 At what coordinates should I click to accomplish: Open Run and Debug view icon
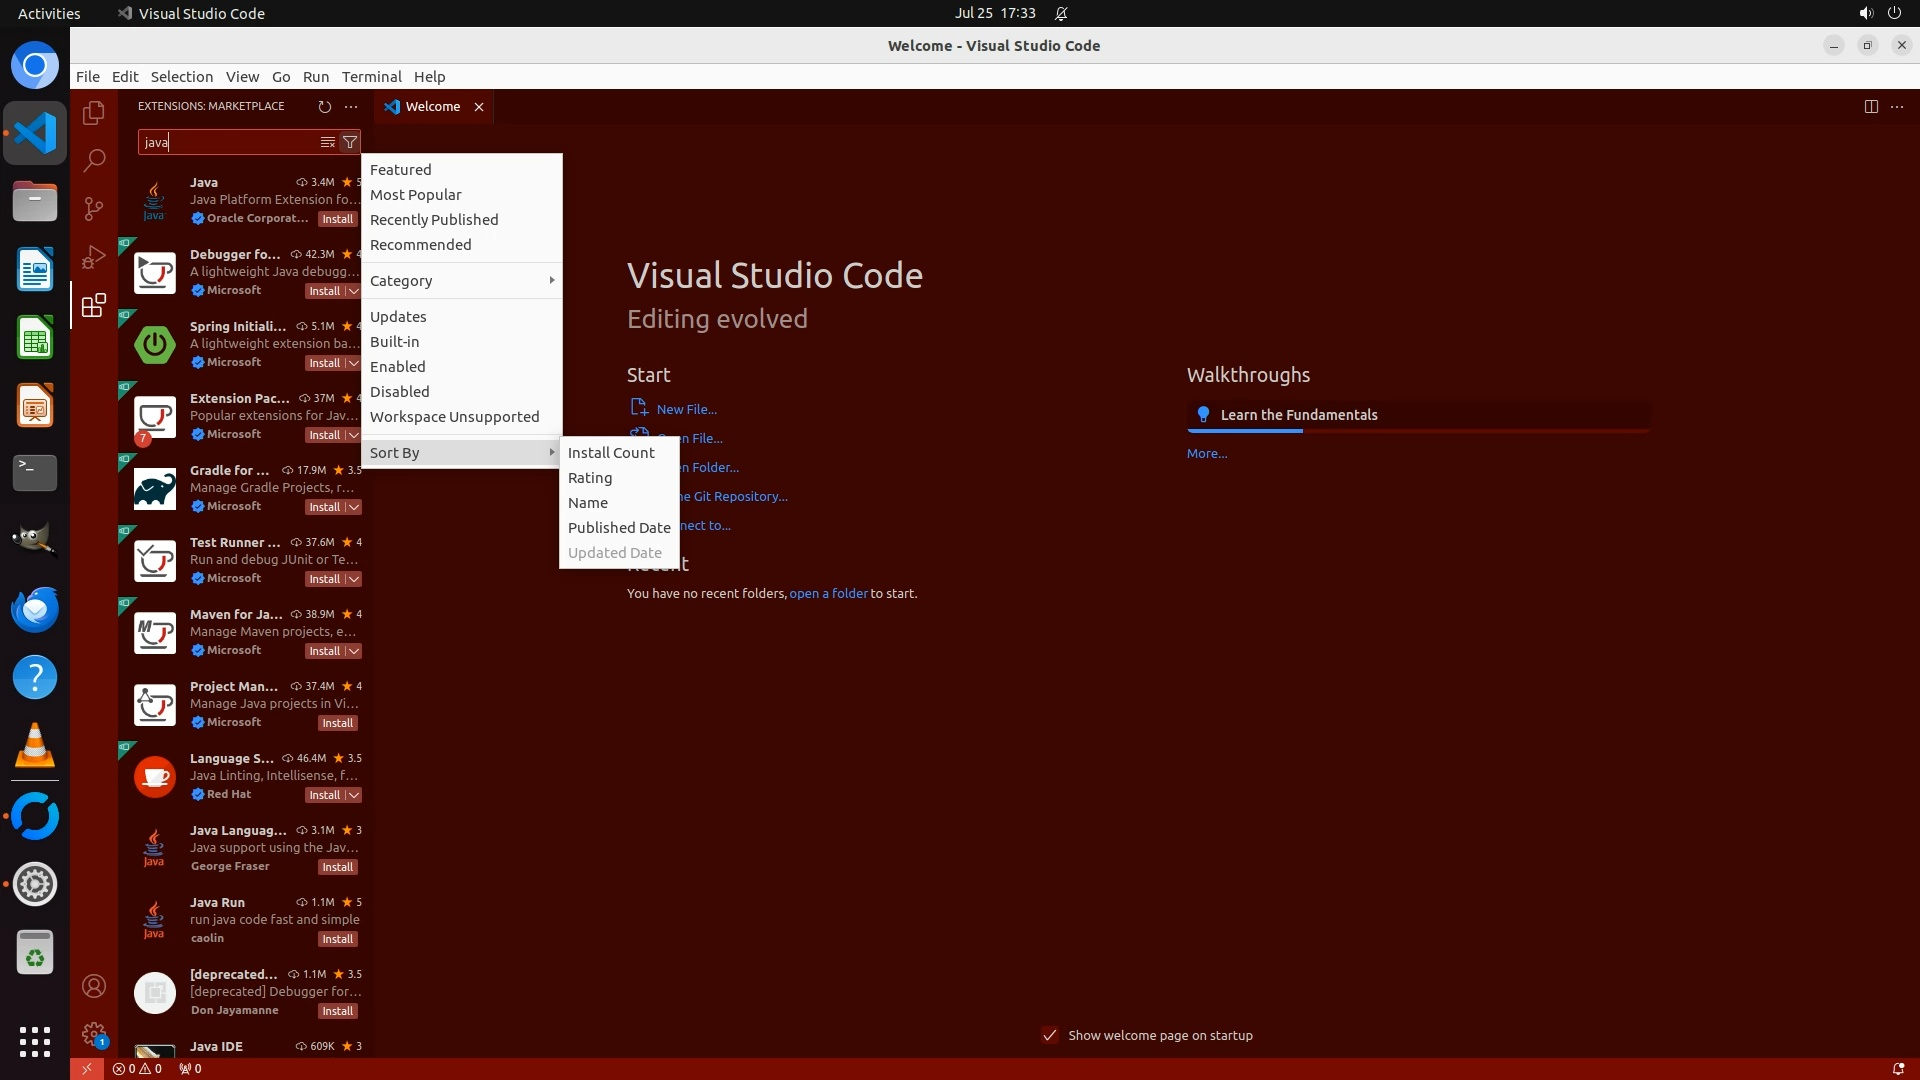[x=94, y=257]
